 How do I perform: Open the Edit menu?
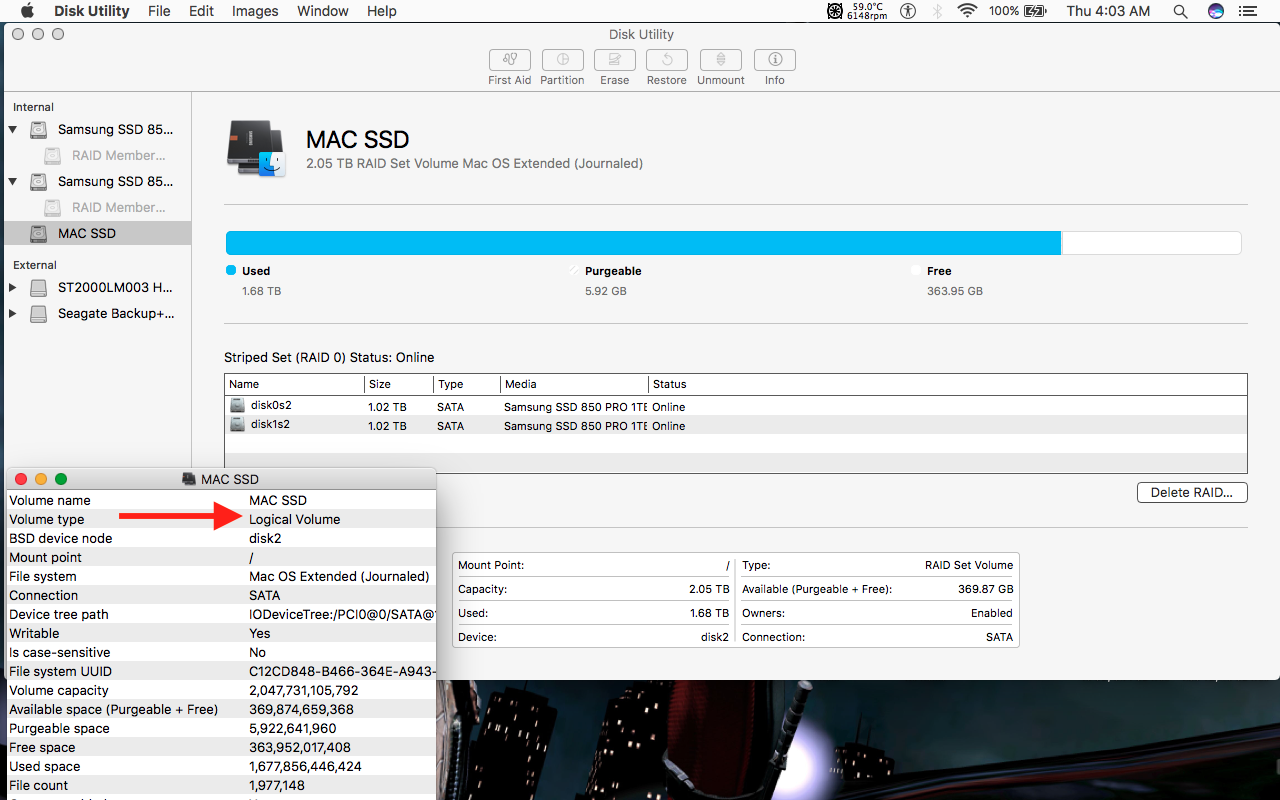coord(201,11)
